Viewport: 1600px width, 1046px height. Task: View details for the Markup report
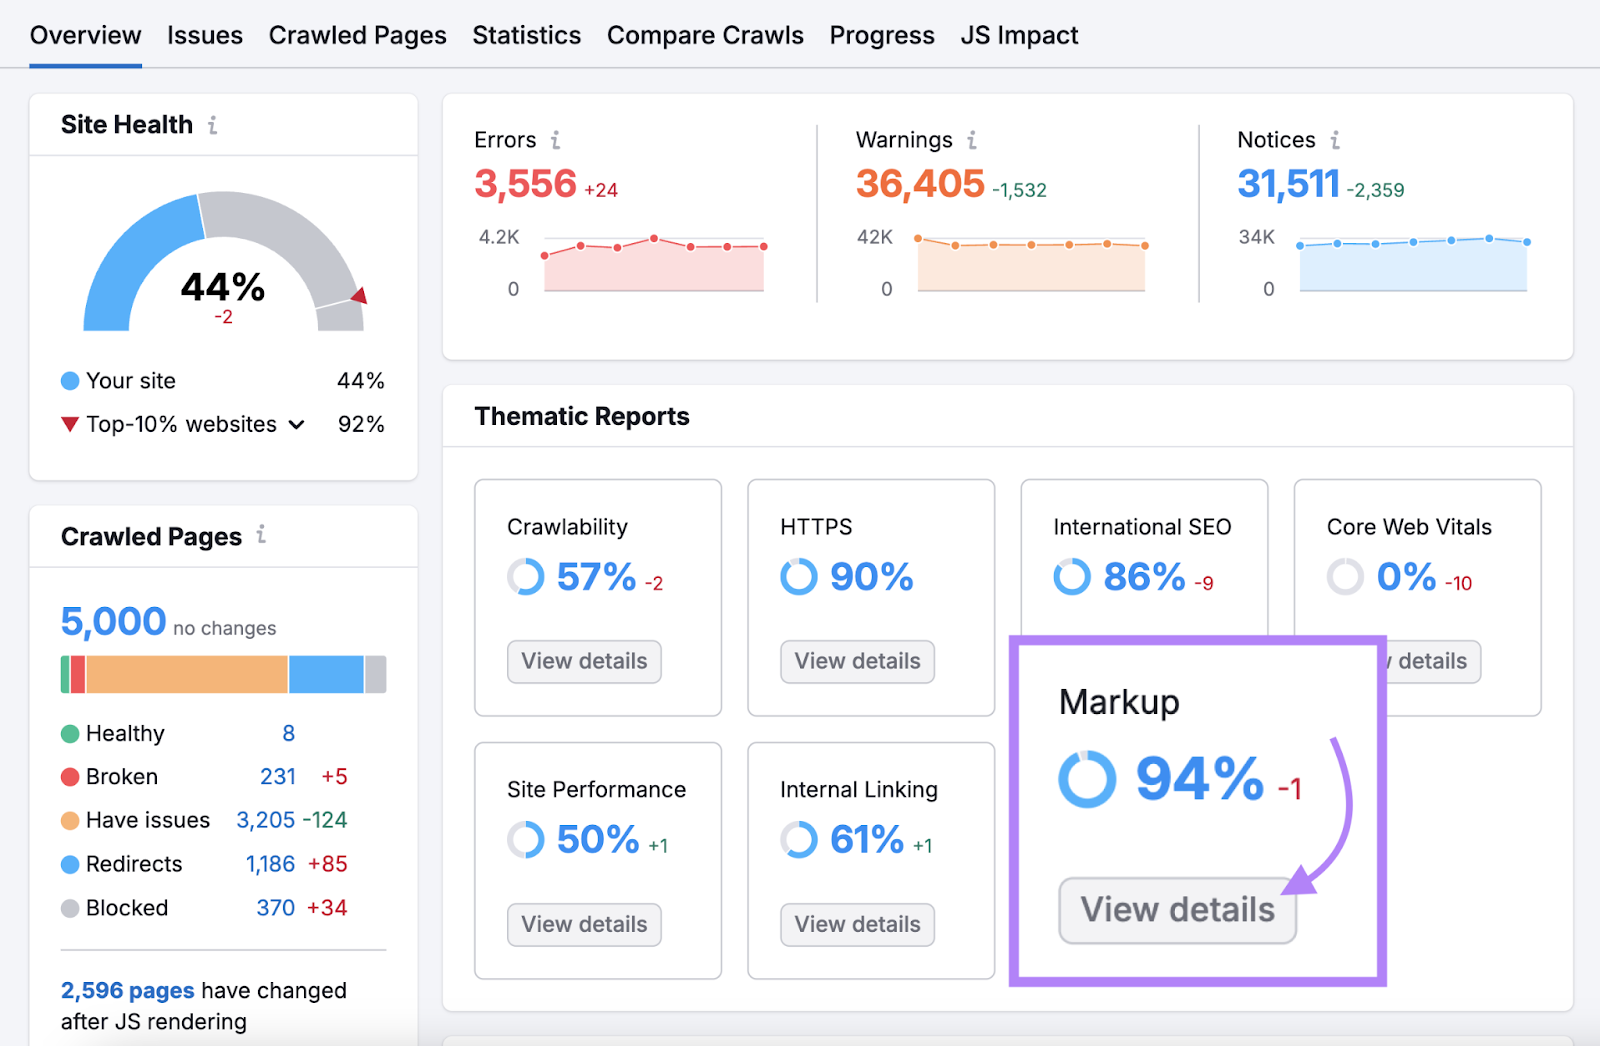click(x=1177, y=910)
